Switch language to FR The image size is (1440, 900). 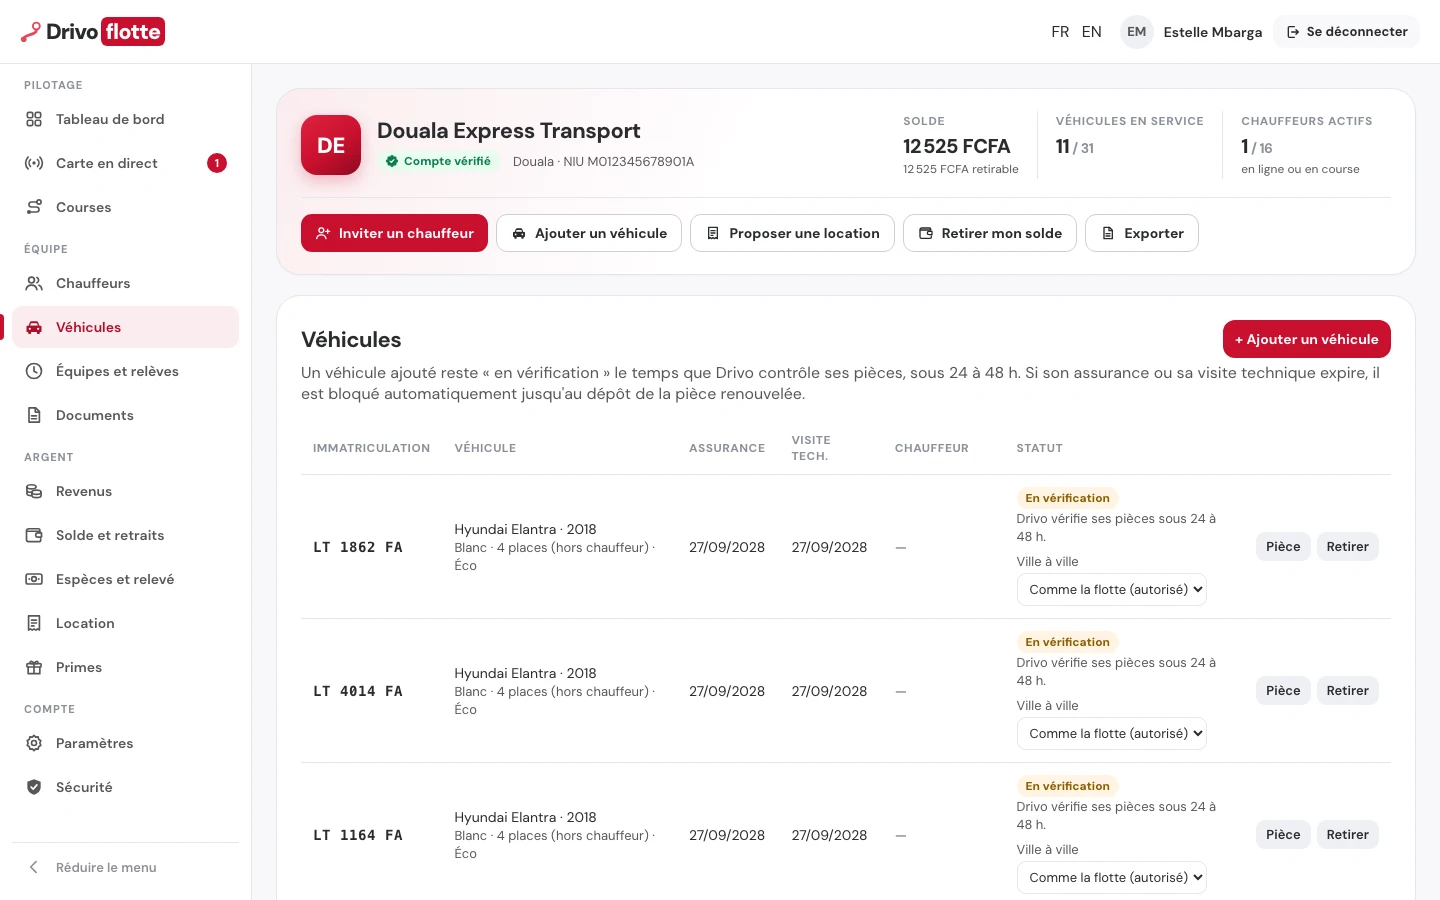point(1060,32)
